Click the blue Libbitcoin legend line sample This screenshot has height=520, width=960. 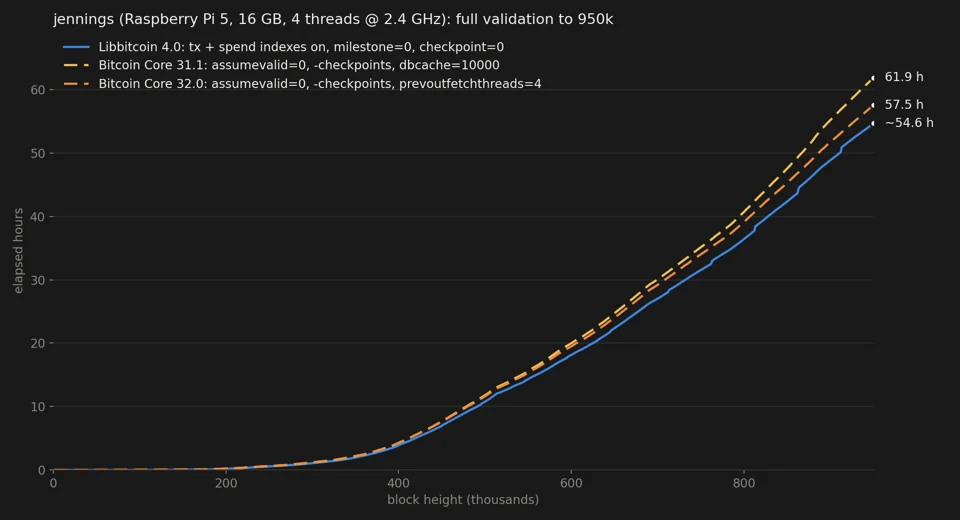point(77,47)
